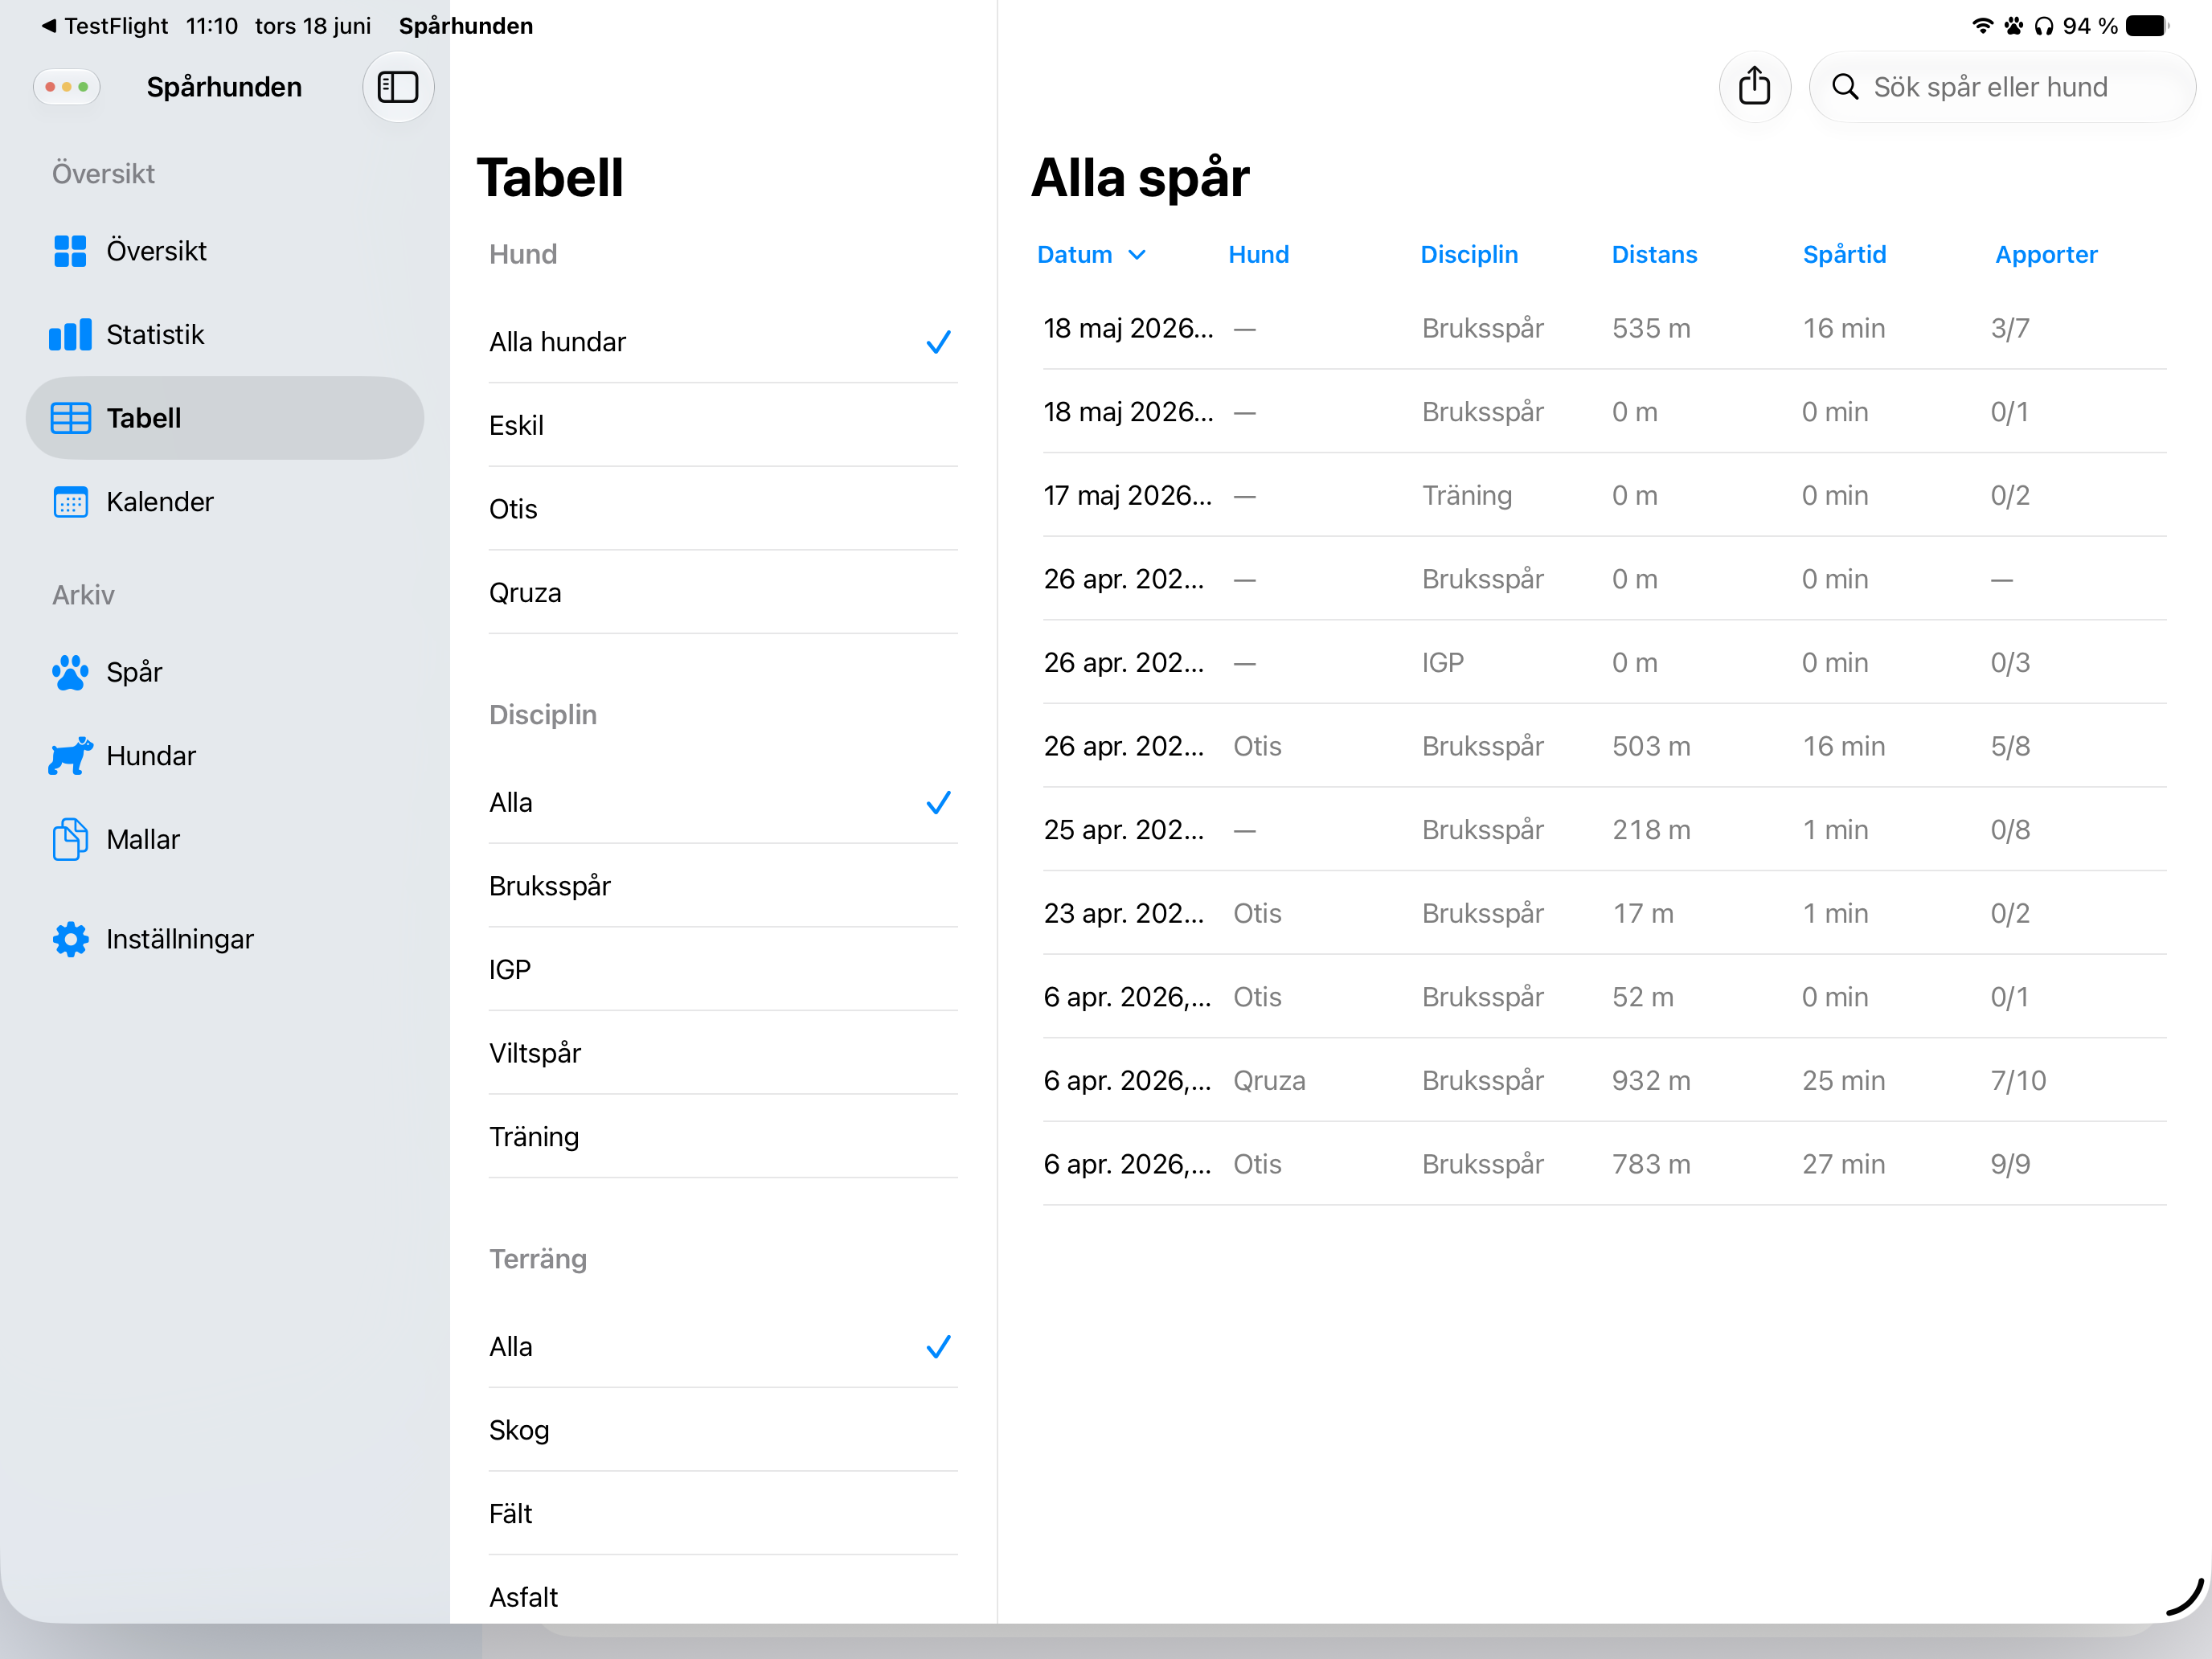
Task: Select the 18 maj row with 0/1 apporter
Action: pyautogui.click(x=1604, y=412)
